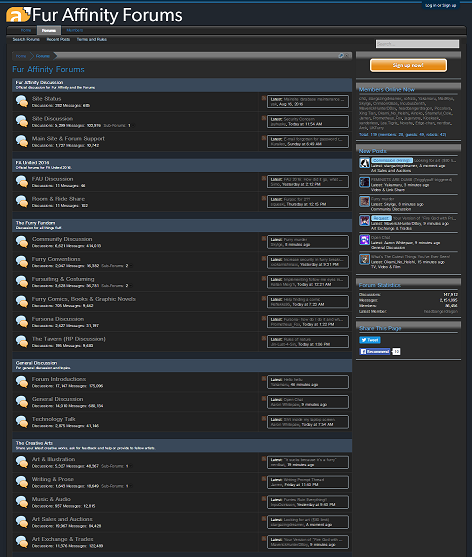Click the Tweet share button

(x=370, y=340)
